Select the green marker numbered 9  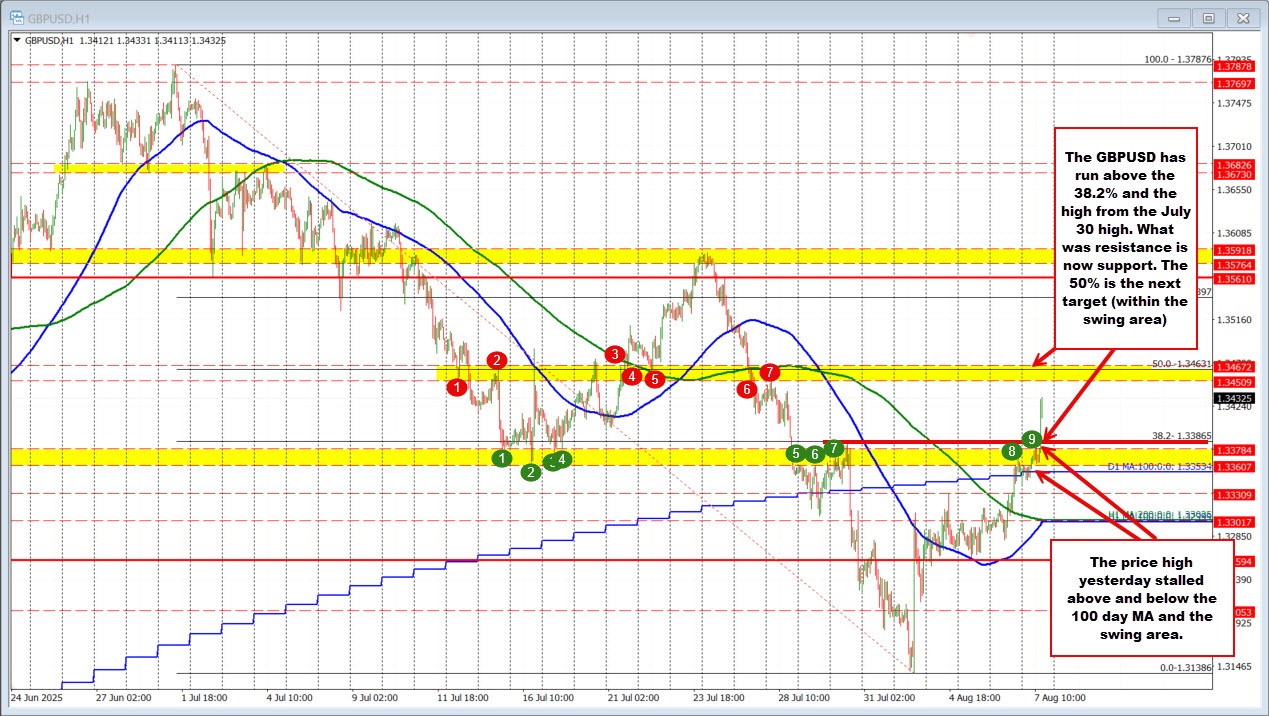pyautogui.click(x=1032, y=438)
